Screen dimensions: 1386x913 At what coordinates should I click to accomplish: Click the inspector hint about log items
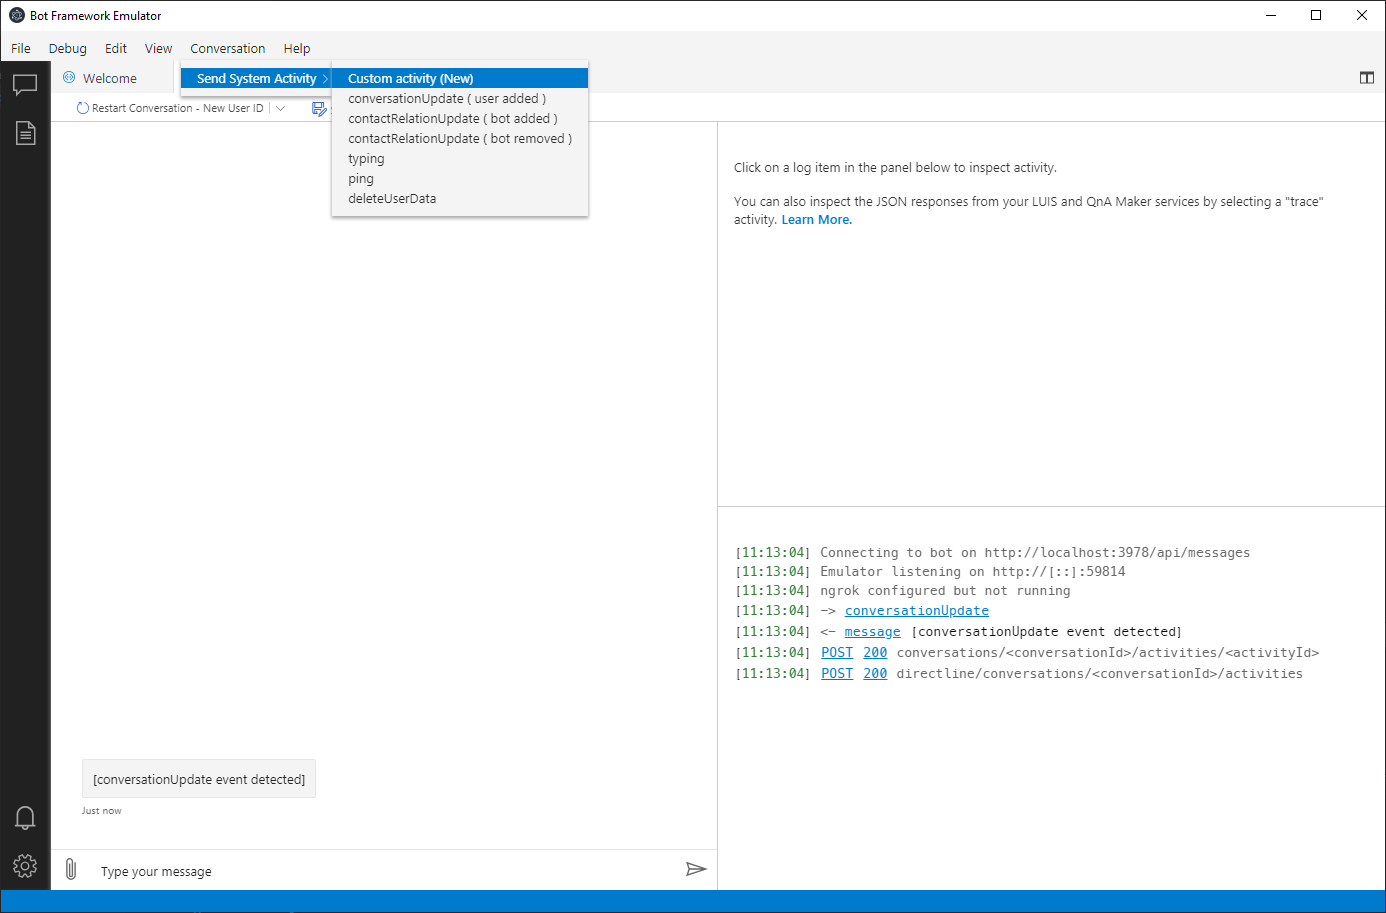[895, 168]
